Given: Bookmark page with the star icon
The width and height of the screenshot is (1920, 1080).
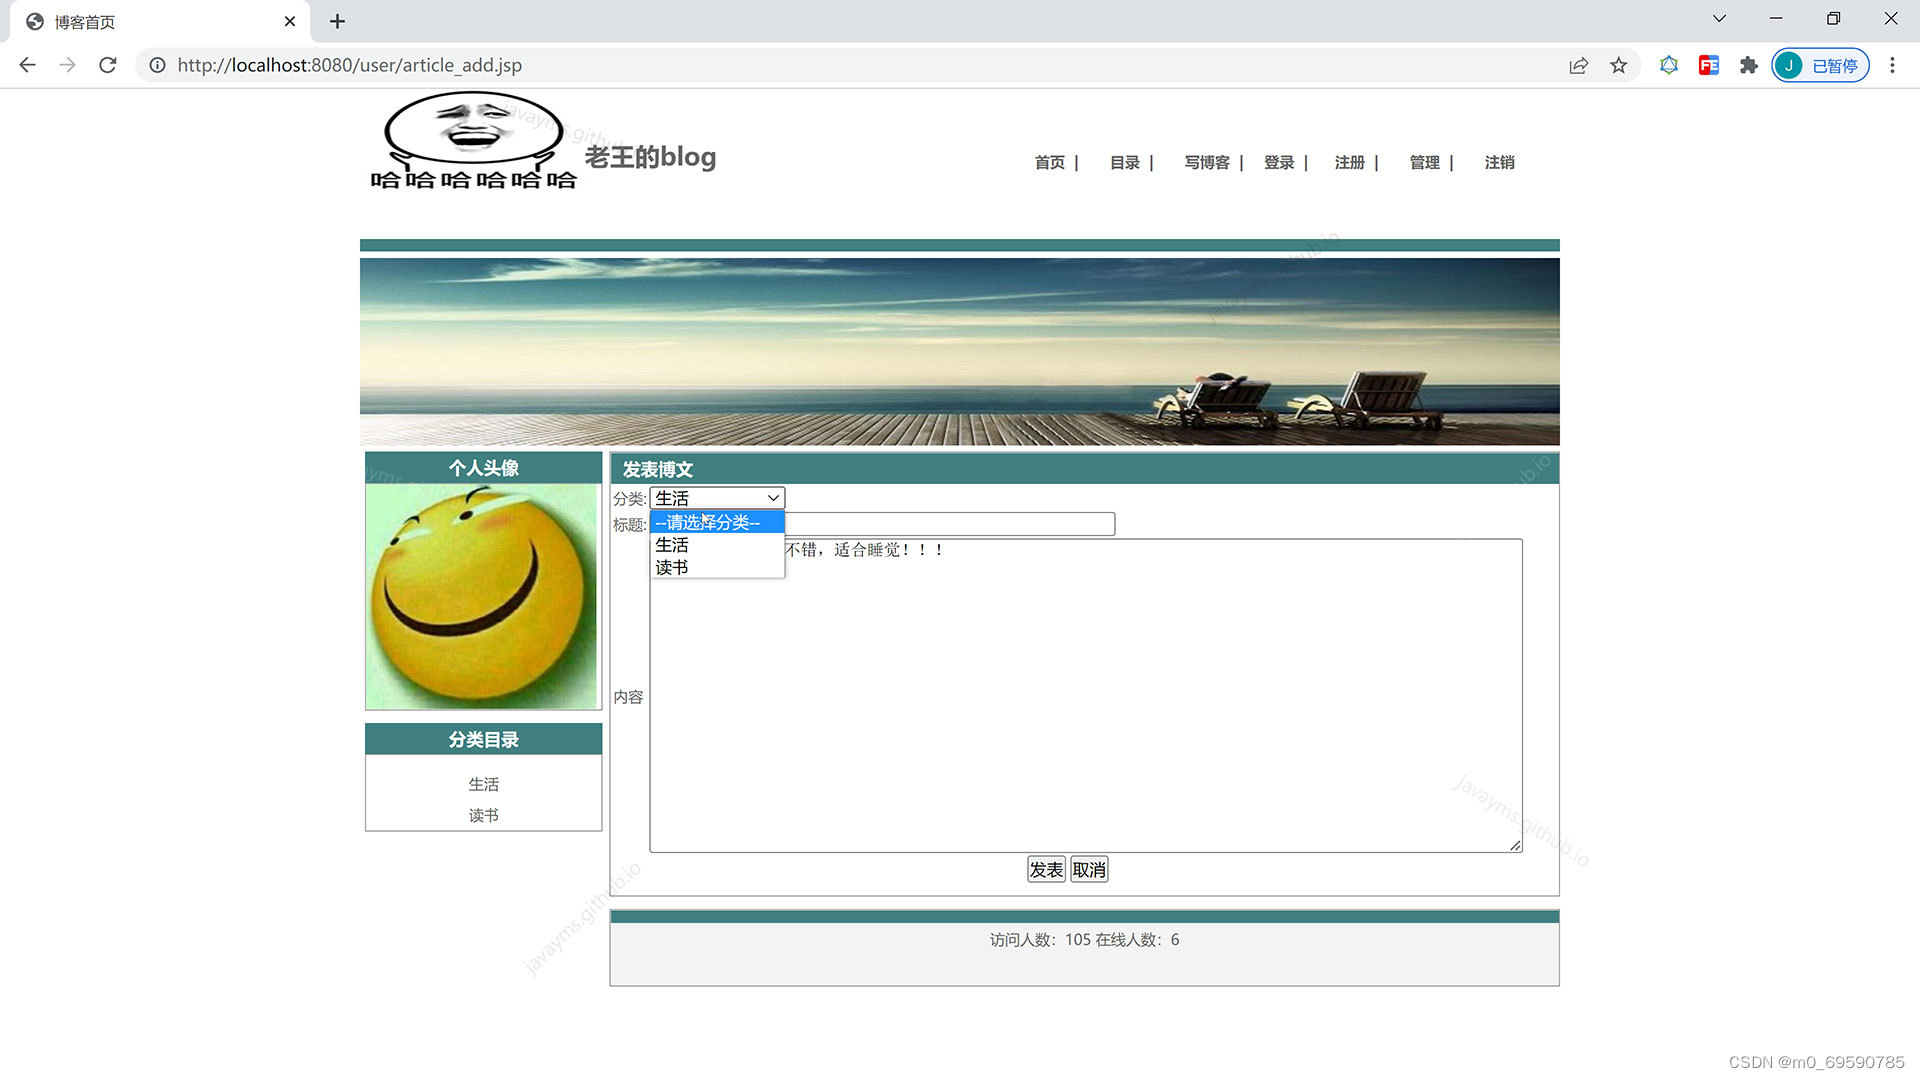Looking at the screenshot, I should [1618, 65].
